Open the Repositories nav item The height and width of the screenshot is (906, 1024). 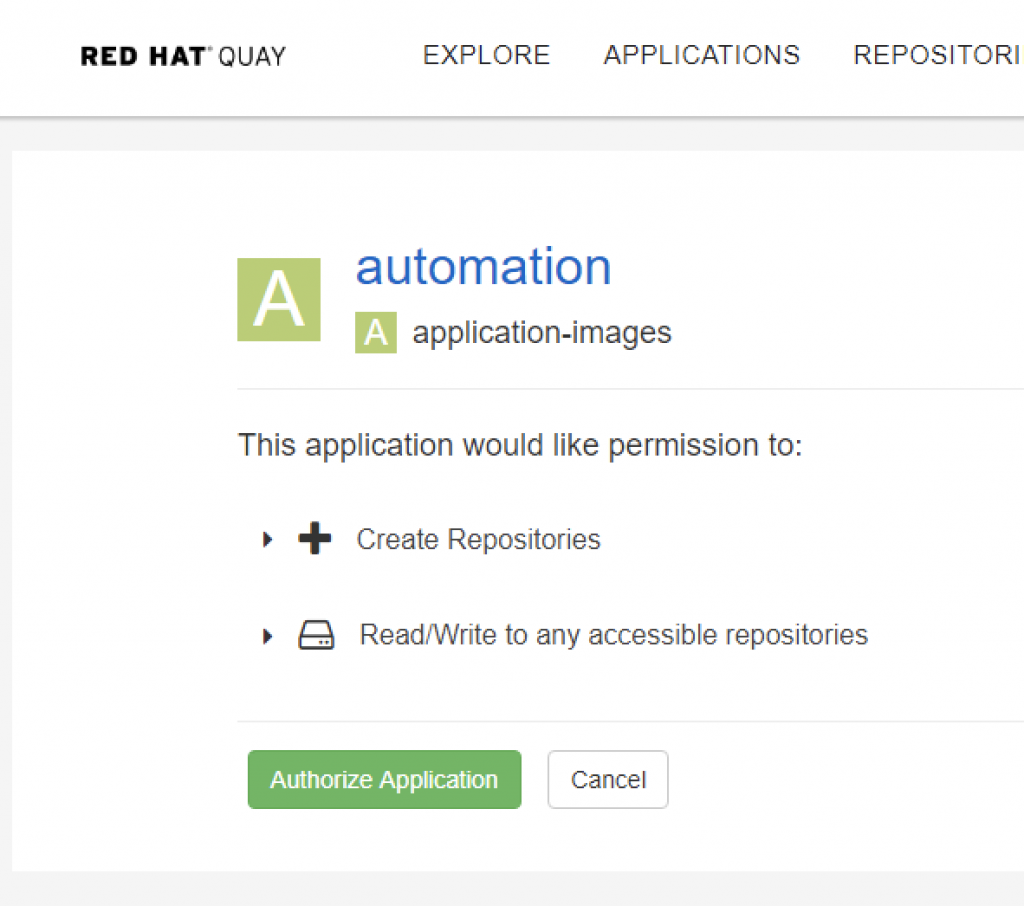[x=938, y=56]
